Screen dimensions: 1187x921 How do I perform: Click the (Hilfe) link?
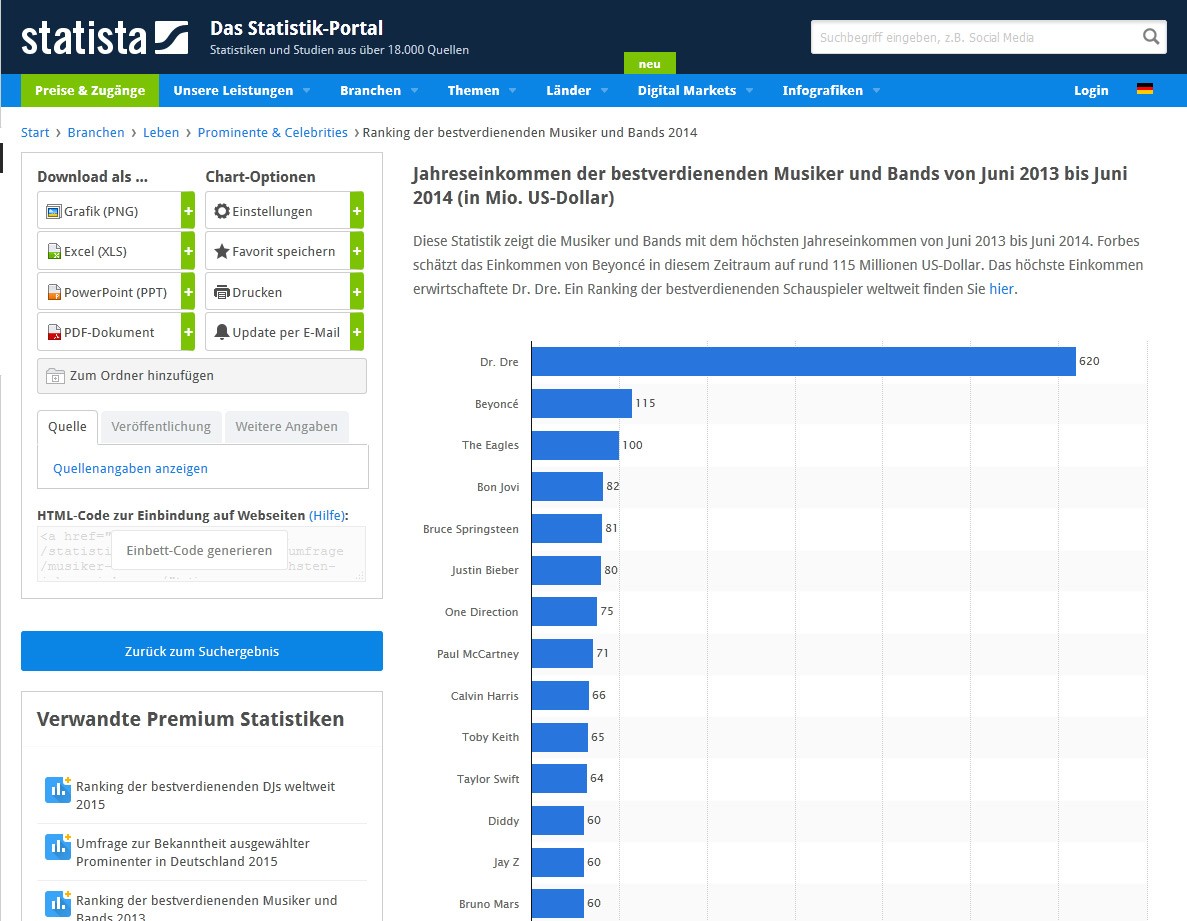pos(327,515)
